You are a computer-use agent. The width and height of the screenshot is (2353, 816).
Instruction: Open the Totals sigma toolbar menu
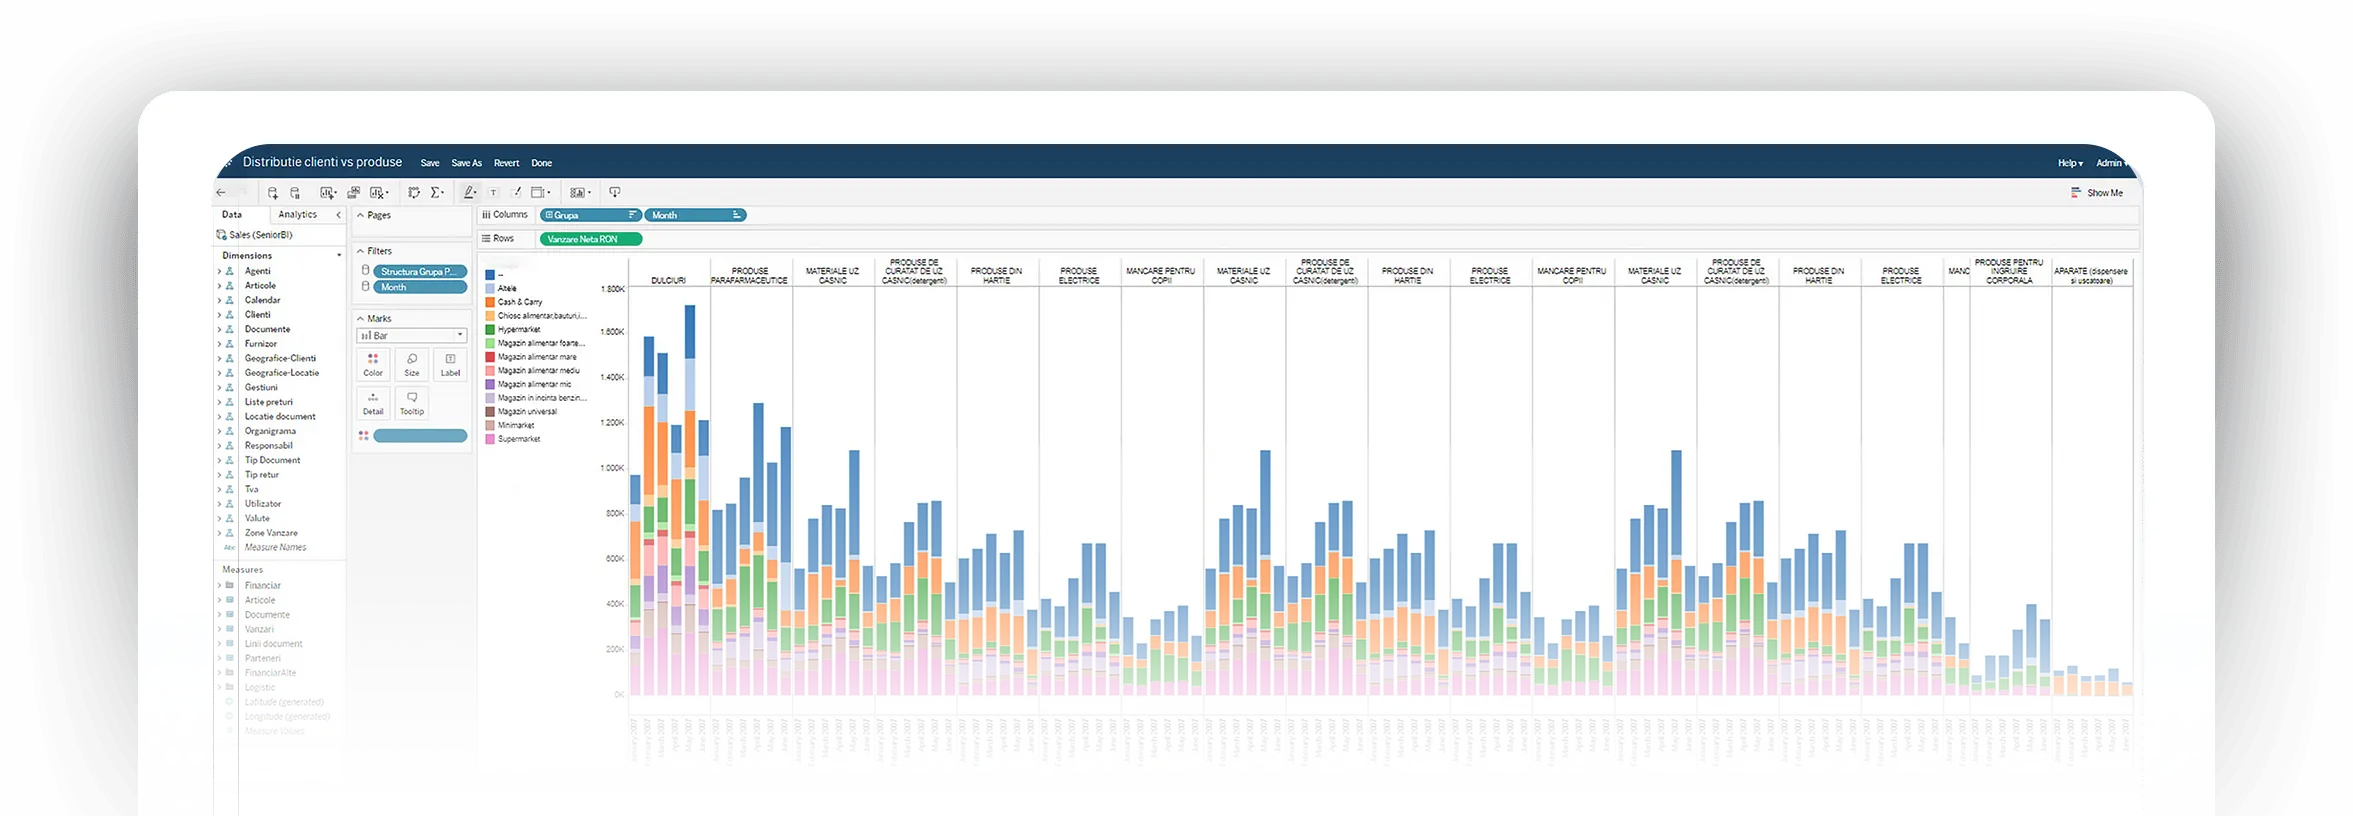(437, 193)
